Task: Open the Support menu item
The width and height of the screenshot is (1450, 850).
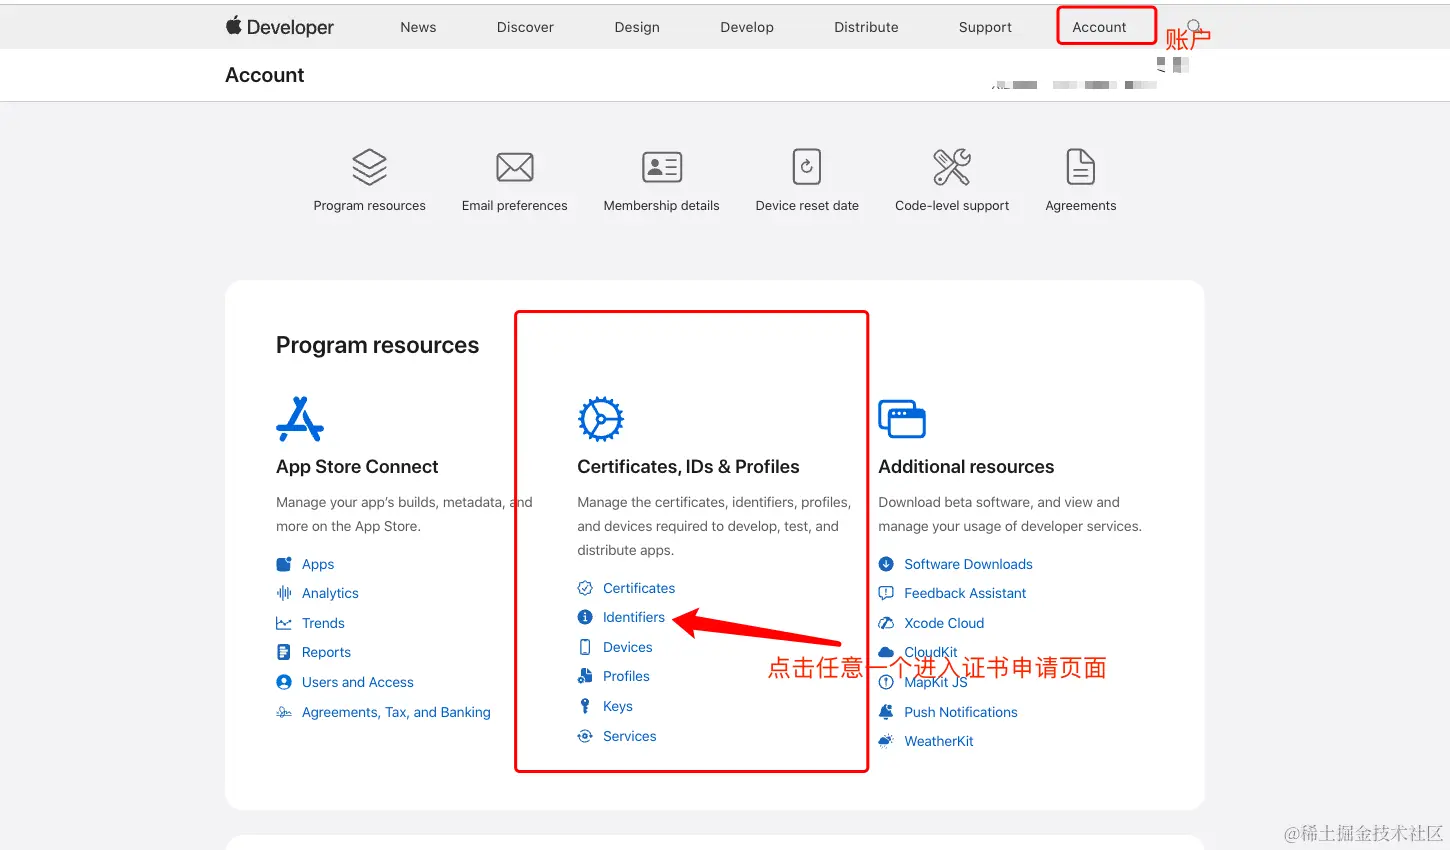Action: (x=985, y=27)
